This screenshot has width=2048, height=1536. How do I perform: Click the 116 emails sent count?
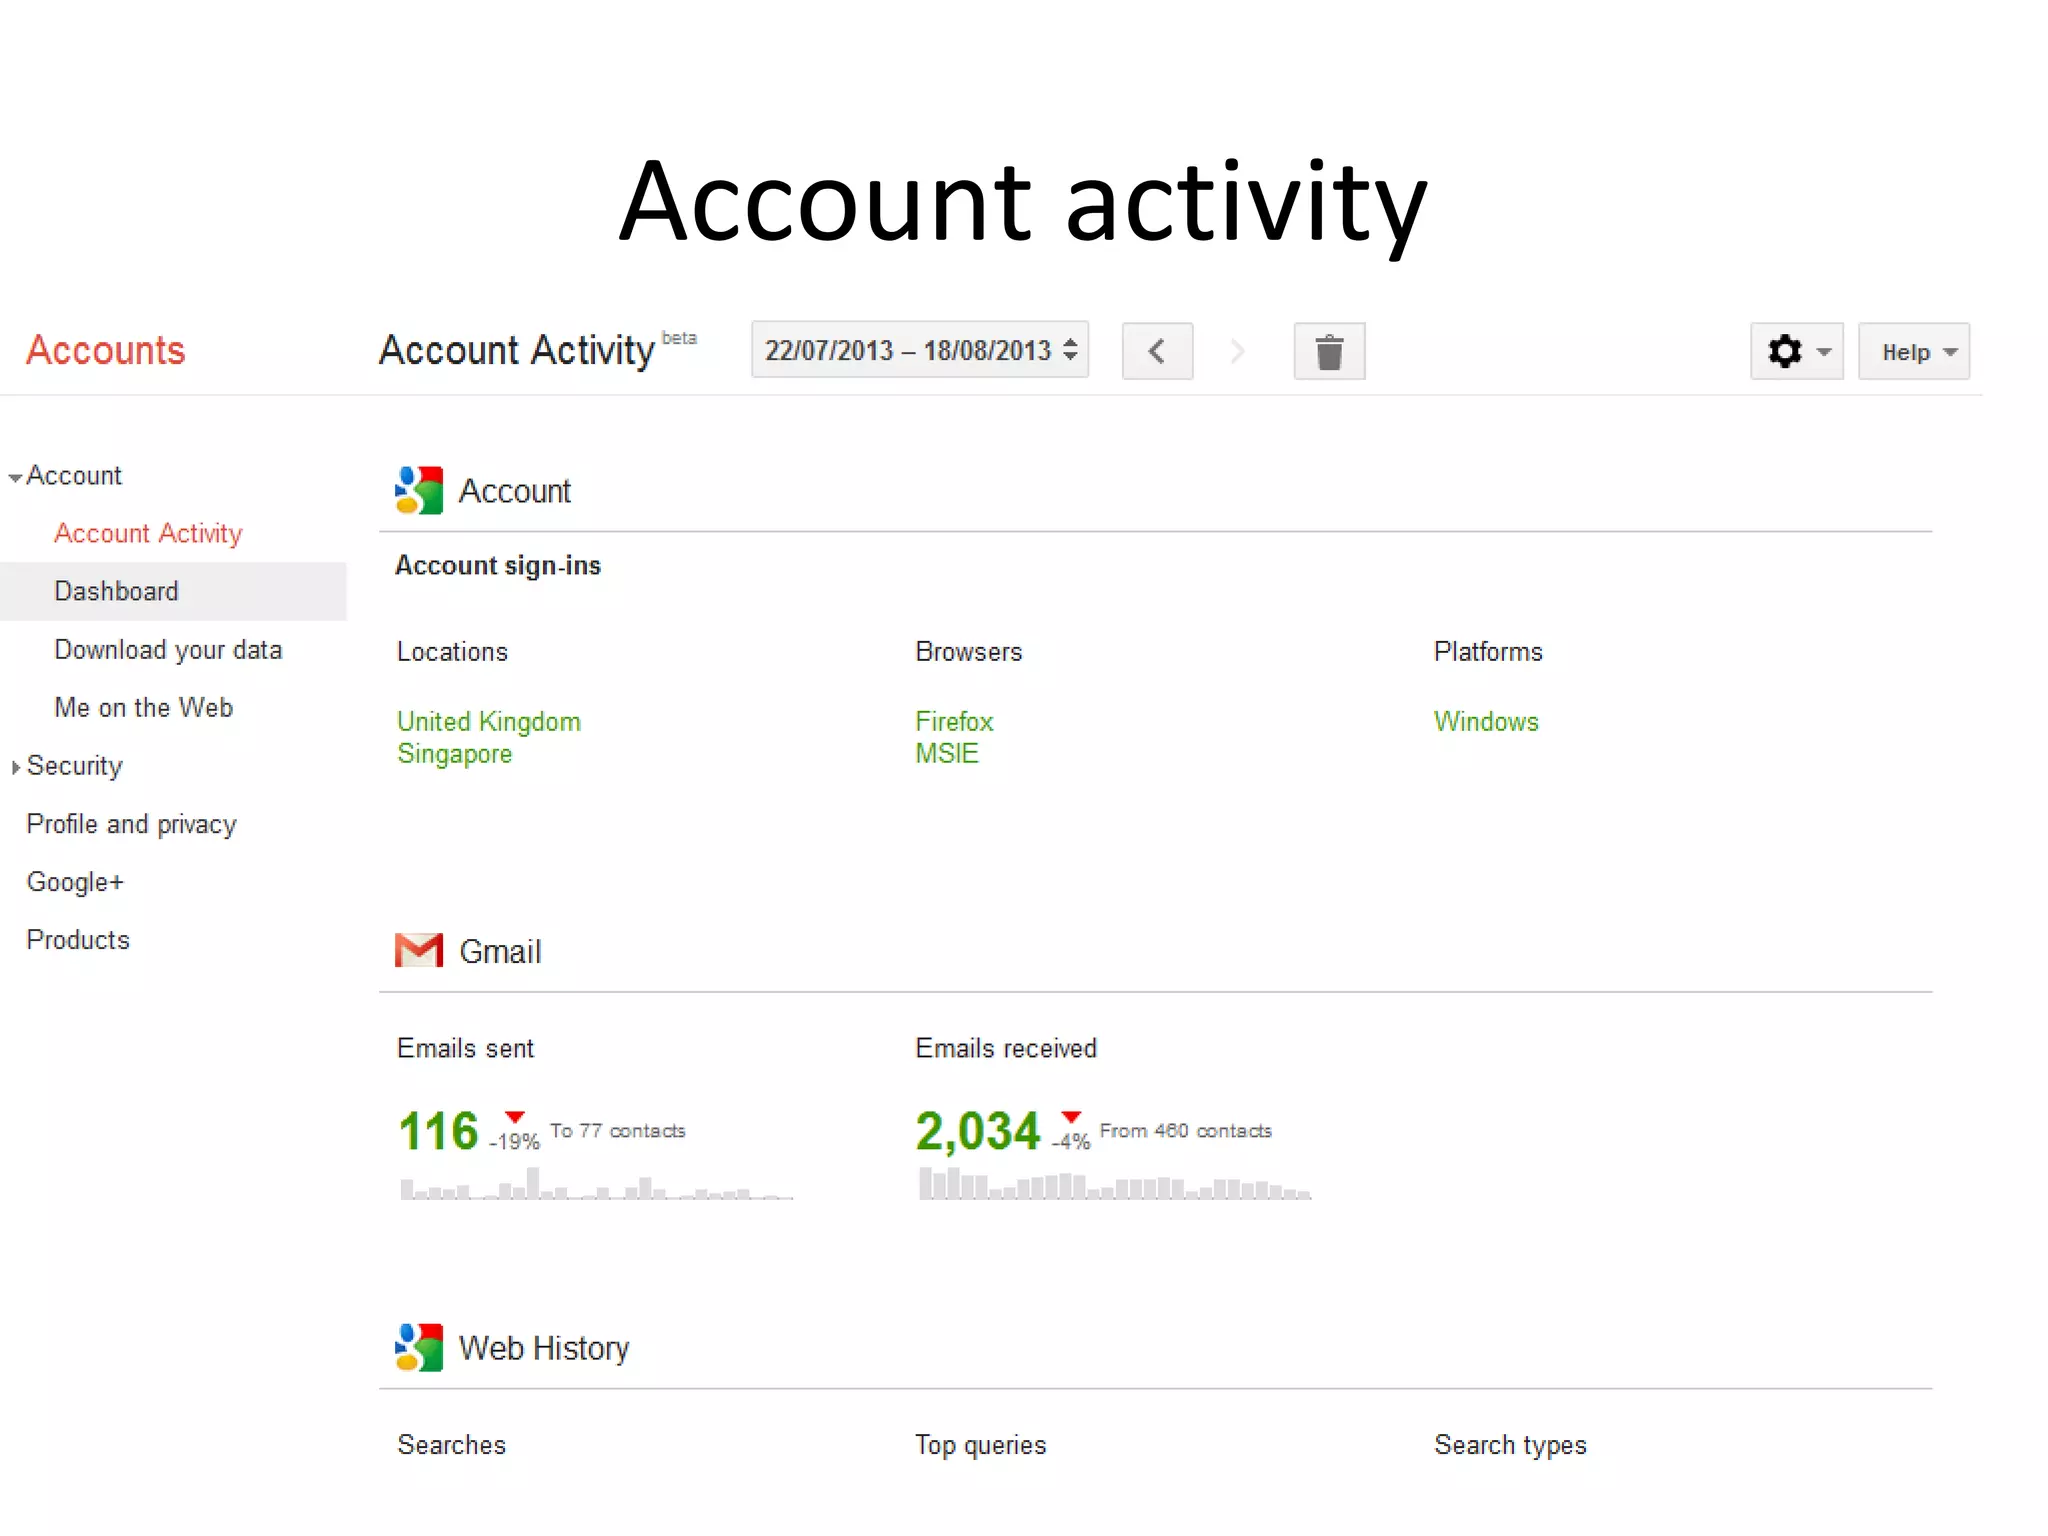(x=438, y=1131)
